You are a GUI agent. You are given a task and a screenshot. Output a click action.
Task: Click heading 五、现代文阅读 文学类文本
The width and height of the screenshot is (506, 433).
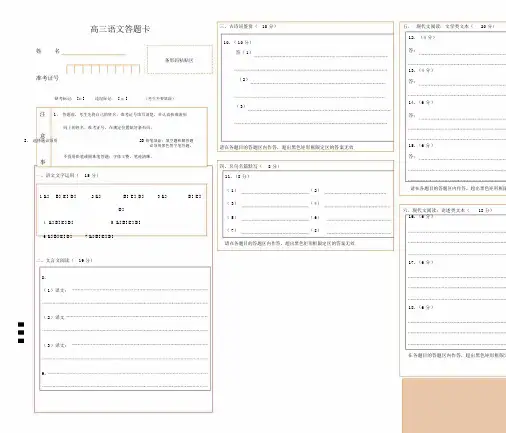449,26
